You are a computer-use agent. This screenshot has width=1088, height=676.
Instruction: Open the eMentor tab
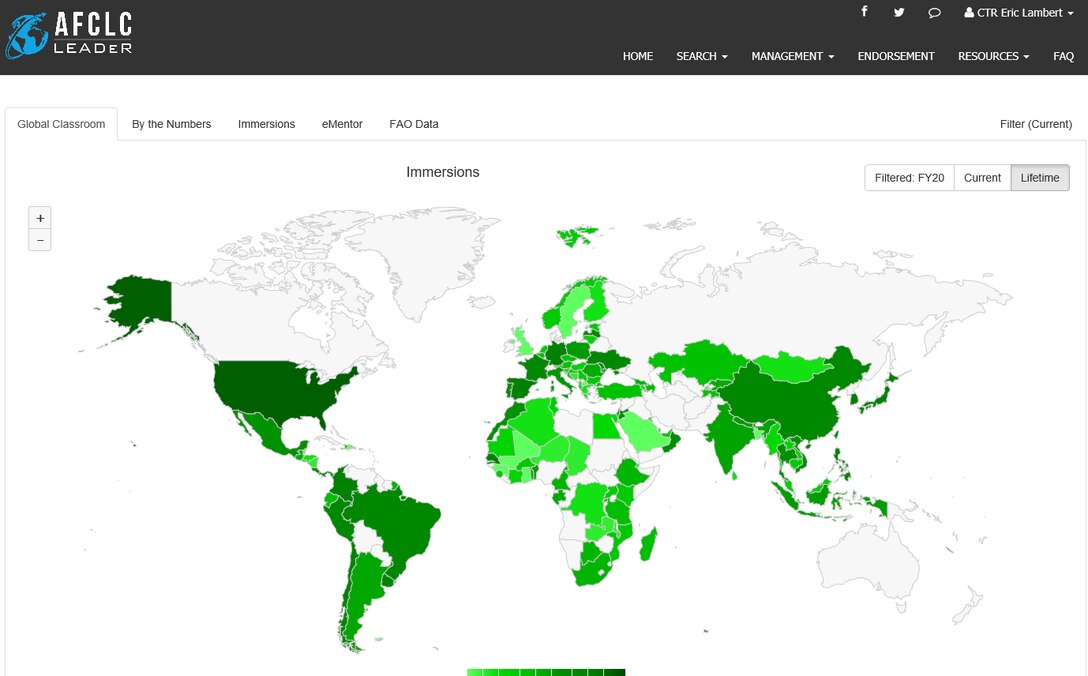click(x=342, y=124)
